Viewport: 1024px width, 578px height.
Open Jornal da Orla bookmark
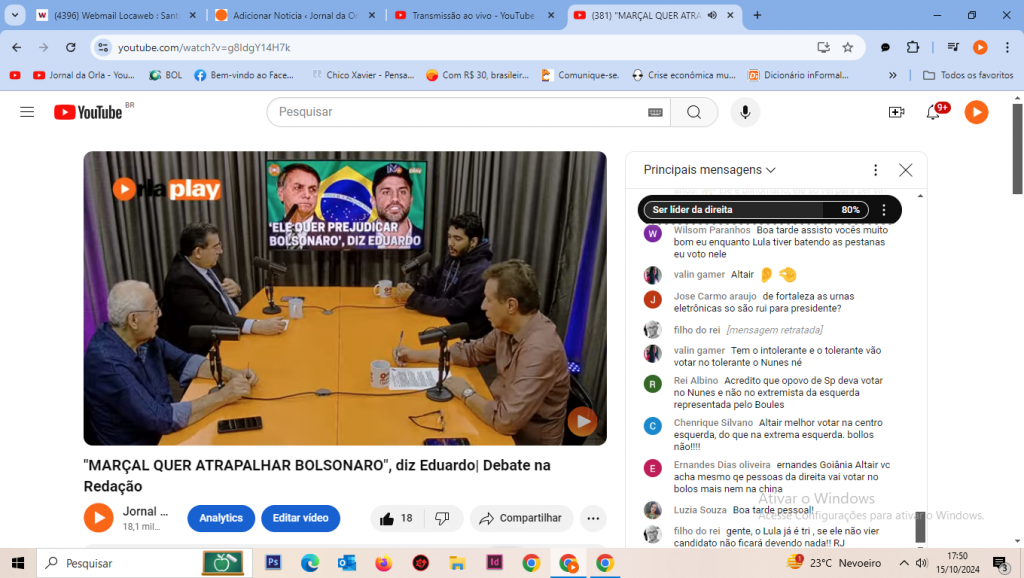[84, 75]
